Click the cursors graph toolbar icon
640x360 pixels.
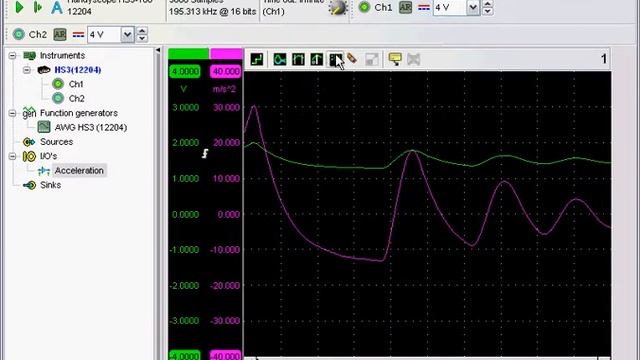coord(298,60)
